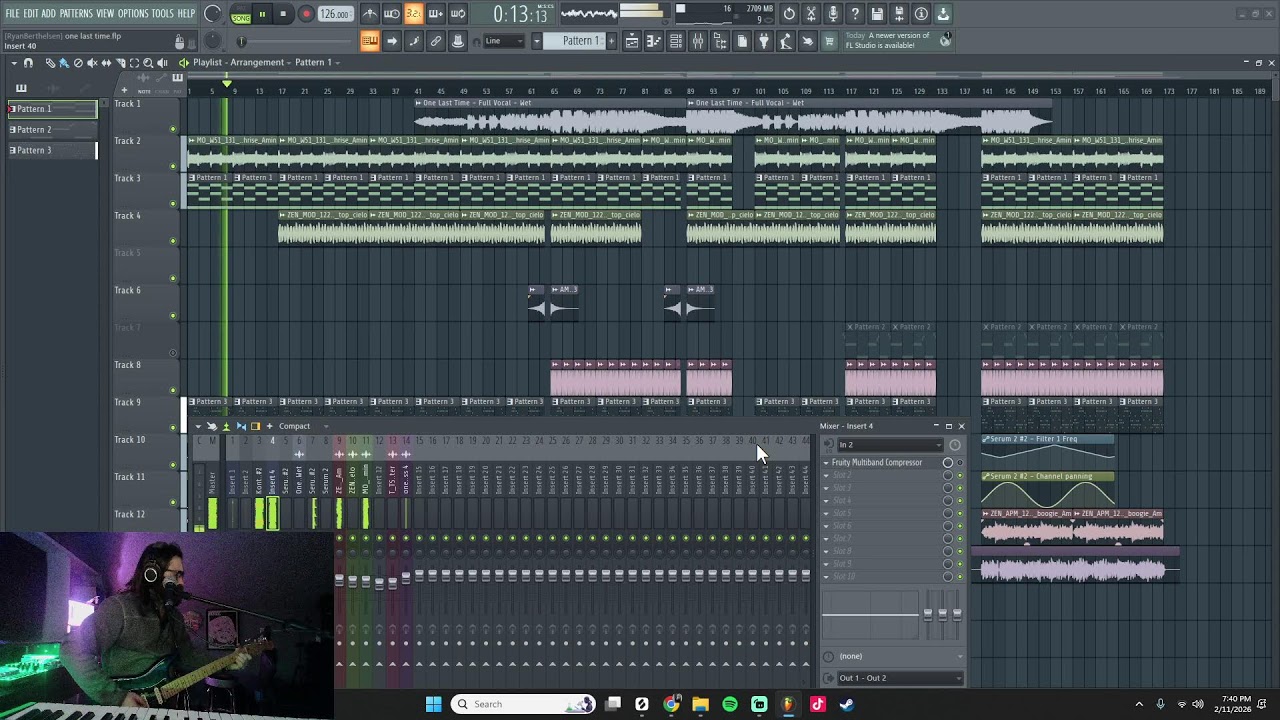Open the Line snap dropdown

[x=504, y=41]
